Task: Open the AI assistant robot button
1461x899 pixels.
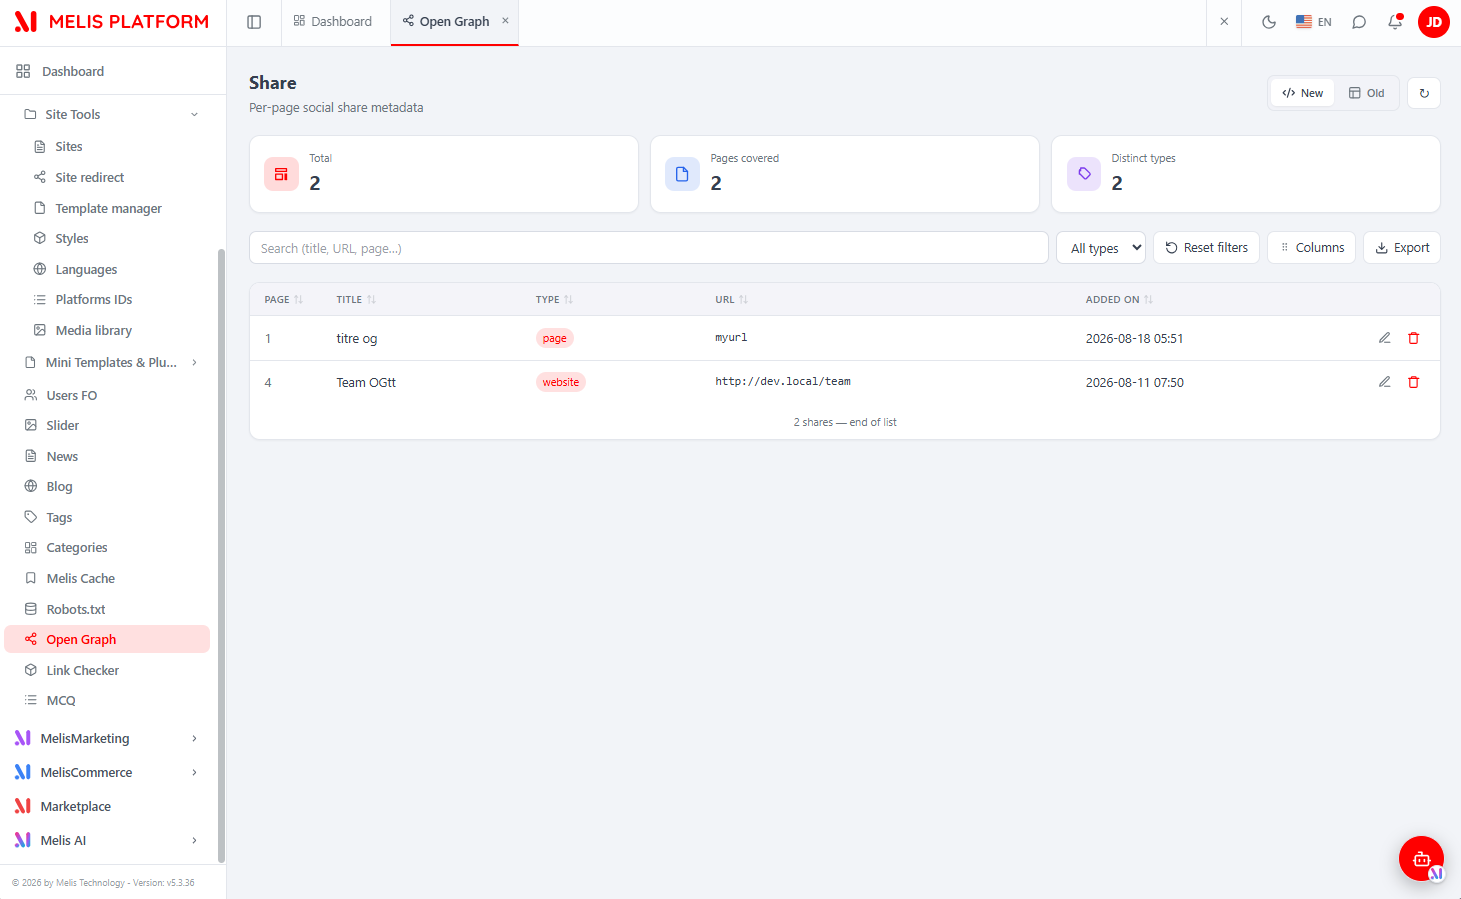Action: [x=1421, y=858]
